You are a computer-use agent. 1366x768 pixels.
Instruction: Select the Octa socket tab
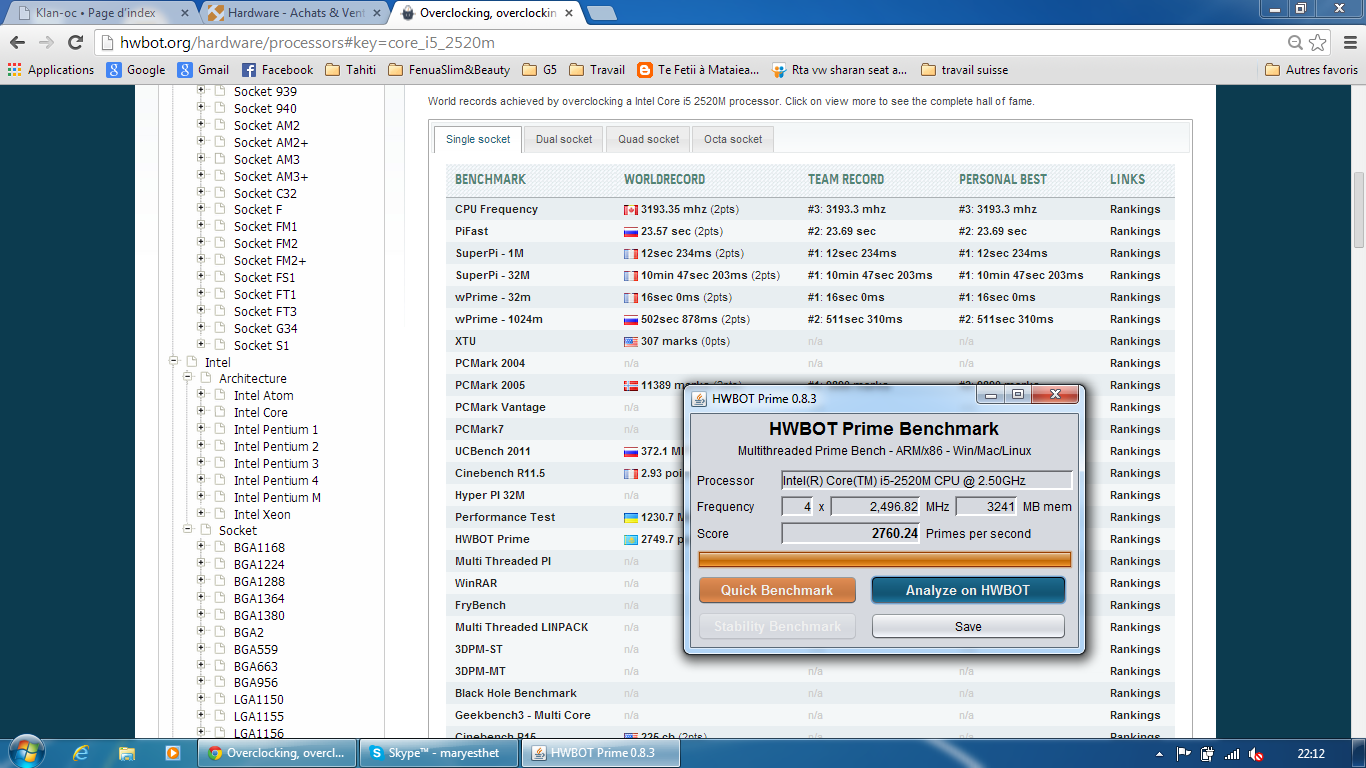[x=733, y=139]
